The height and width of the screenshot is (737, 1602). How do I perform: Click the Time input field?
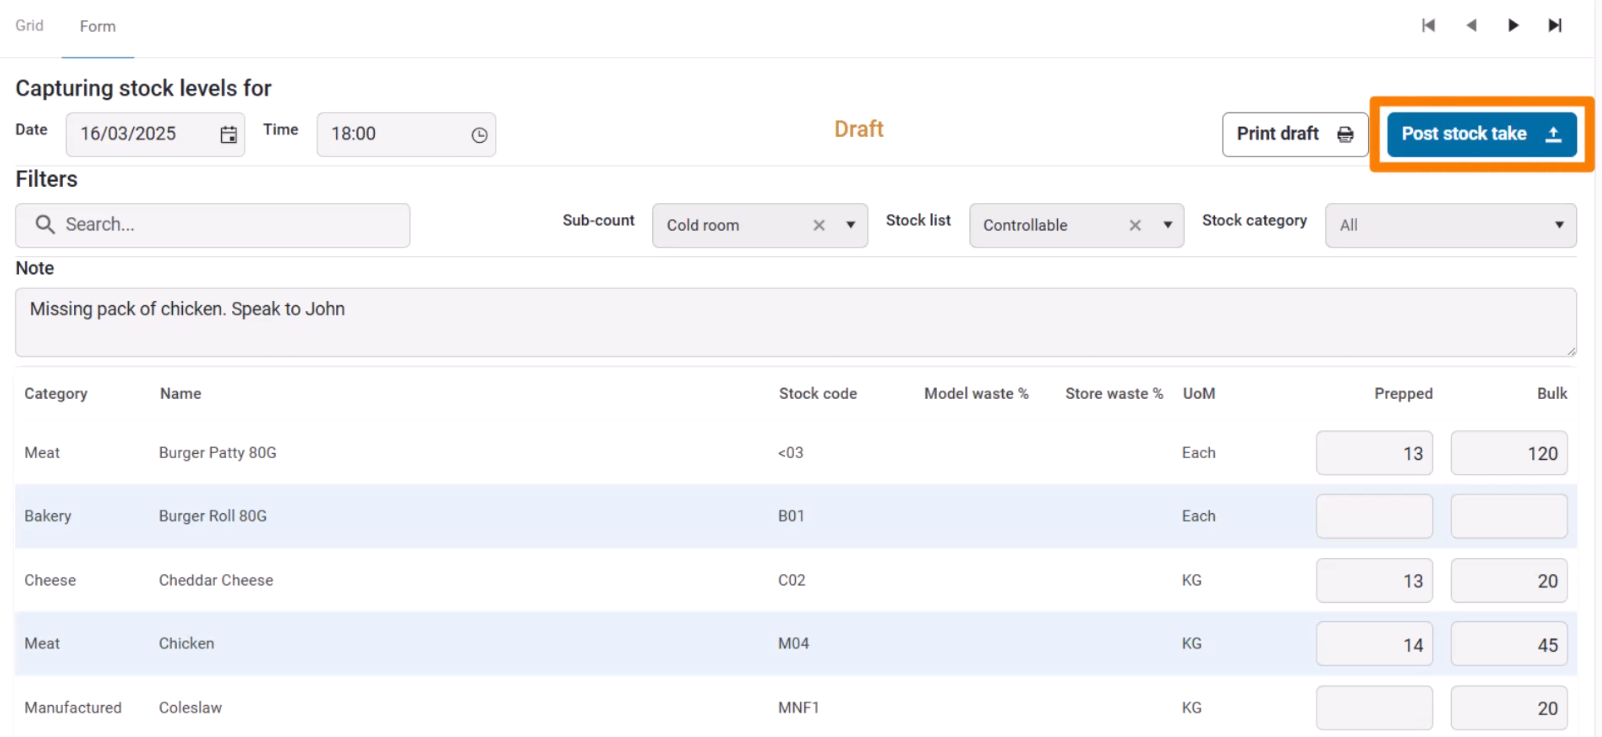coord(406,134)
